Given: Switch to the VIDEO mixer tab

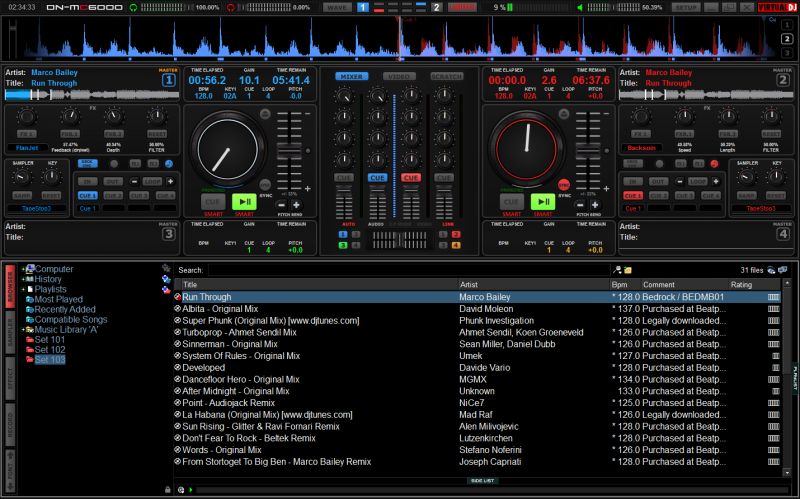Looking at the screenshot, I should click(x=399, y=76).
